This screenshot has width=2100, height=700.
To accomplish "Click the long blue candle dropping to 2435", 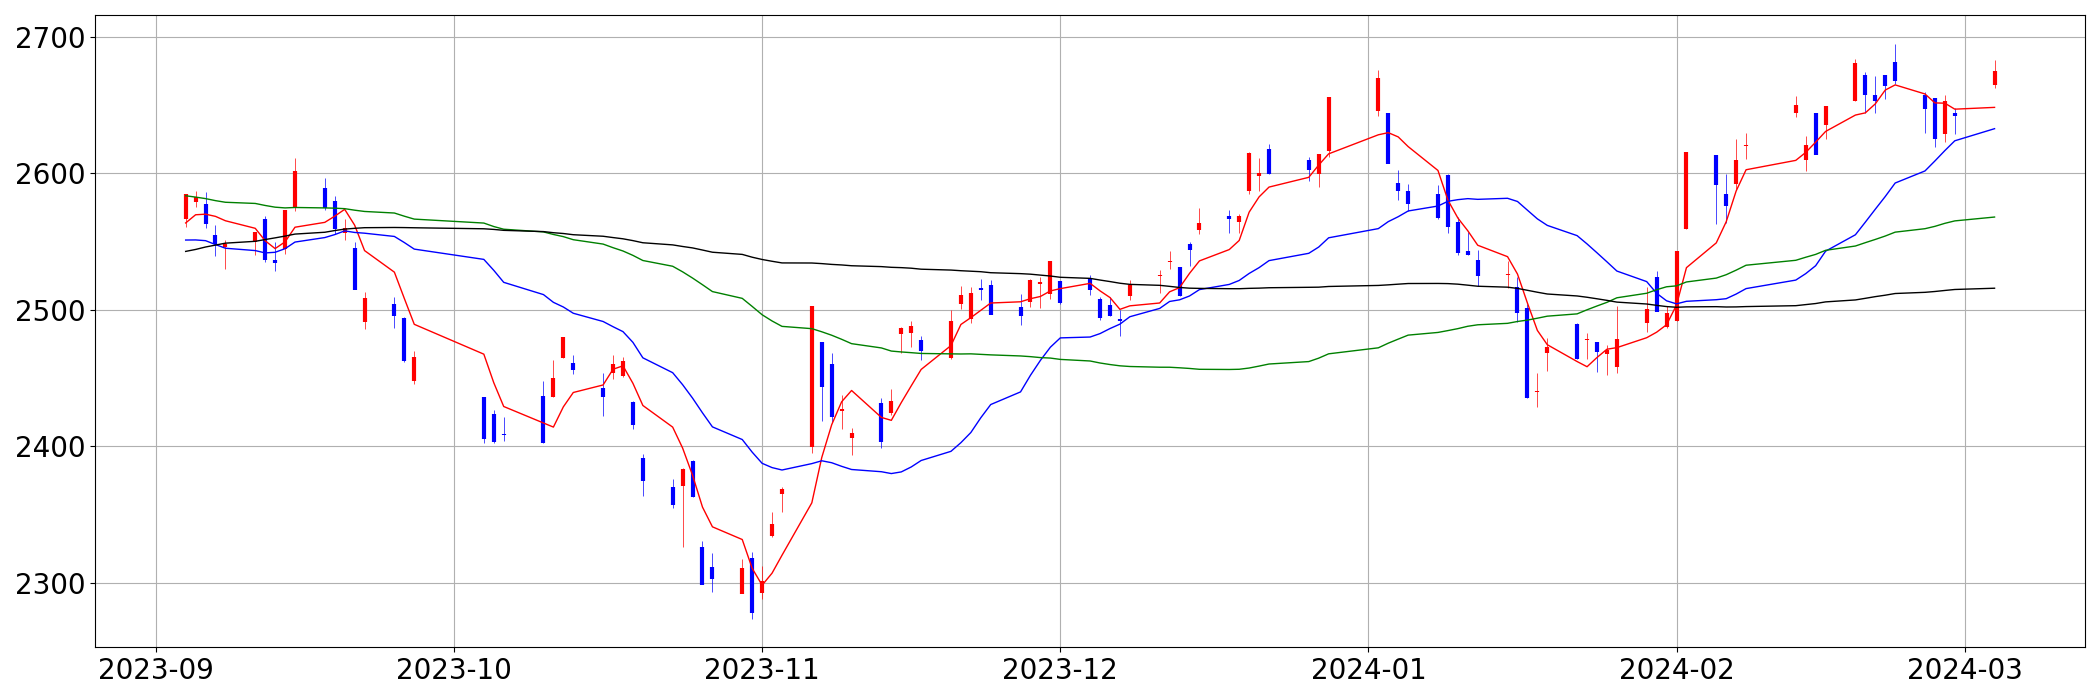I will [1527, 353].
